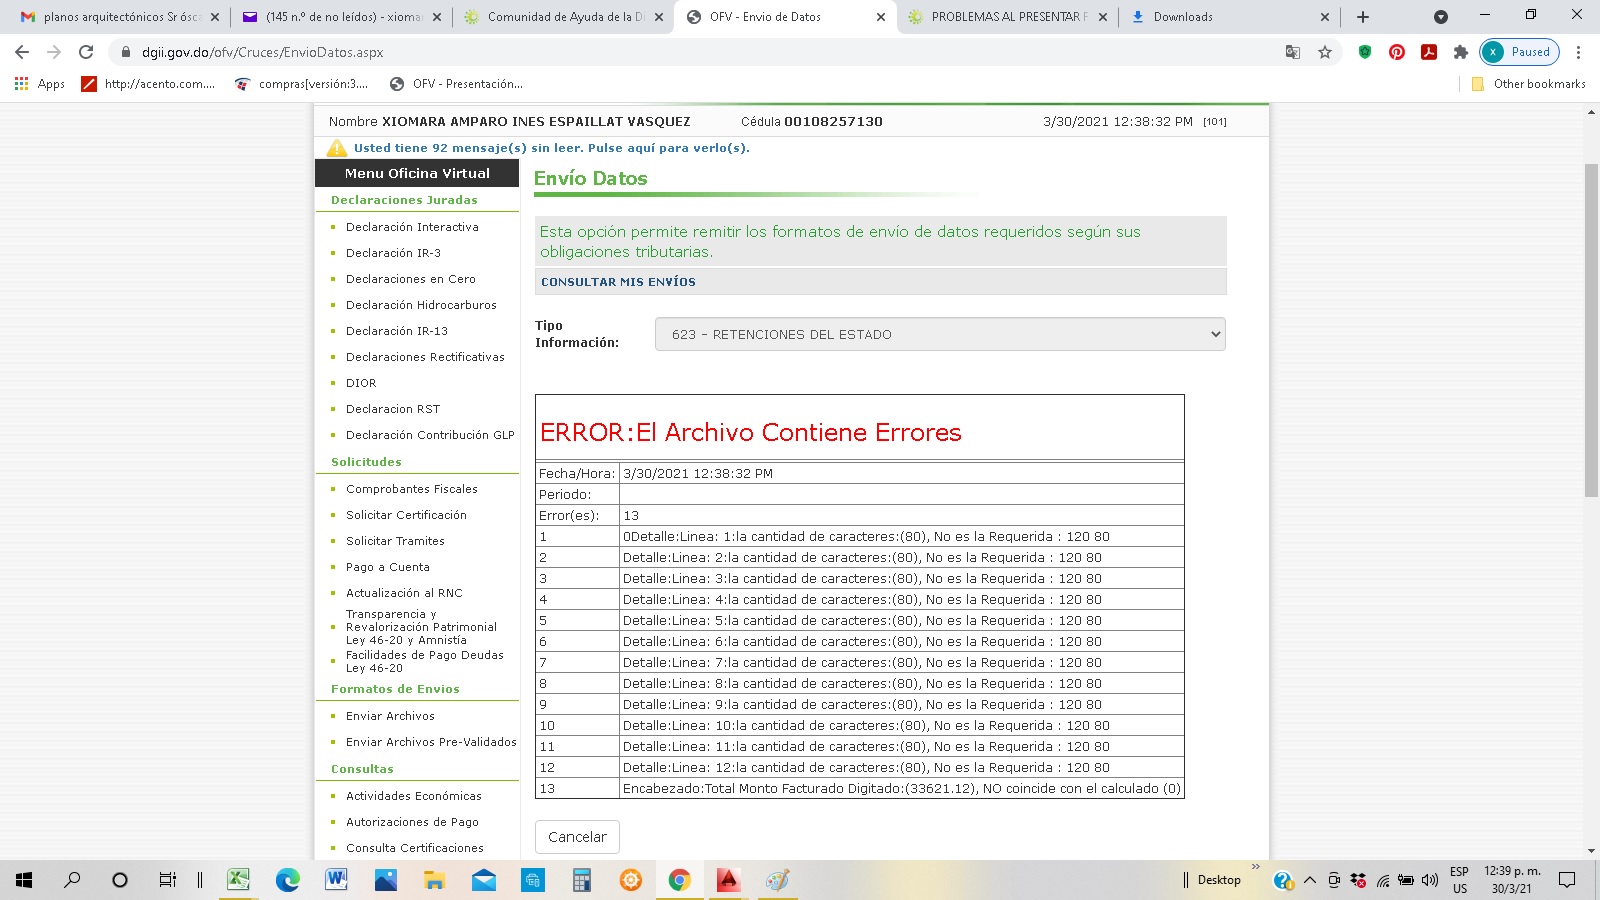This screenshot has width=1600, height=900.
Task: Open the CONSULTAR MIS ENVÍOS link
Action: [618, 282]
